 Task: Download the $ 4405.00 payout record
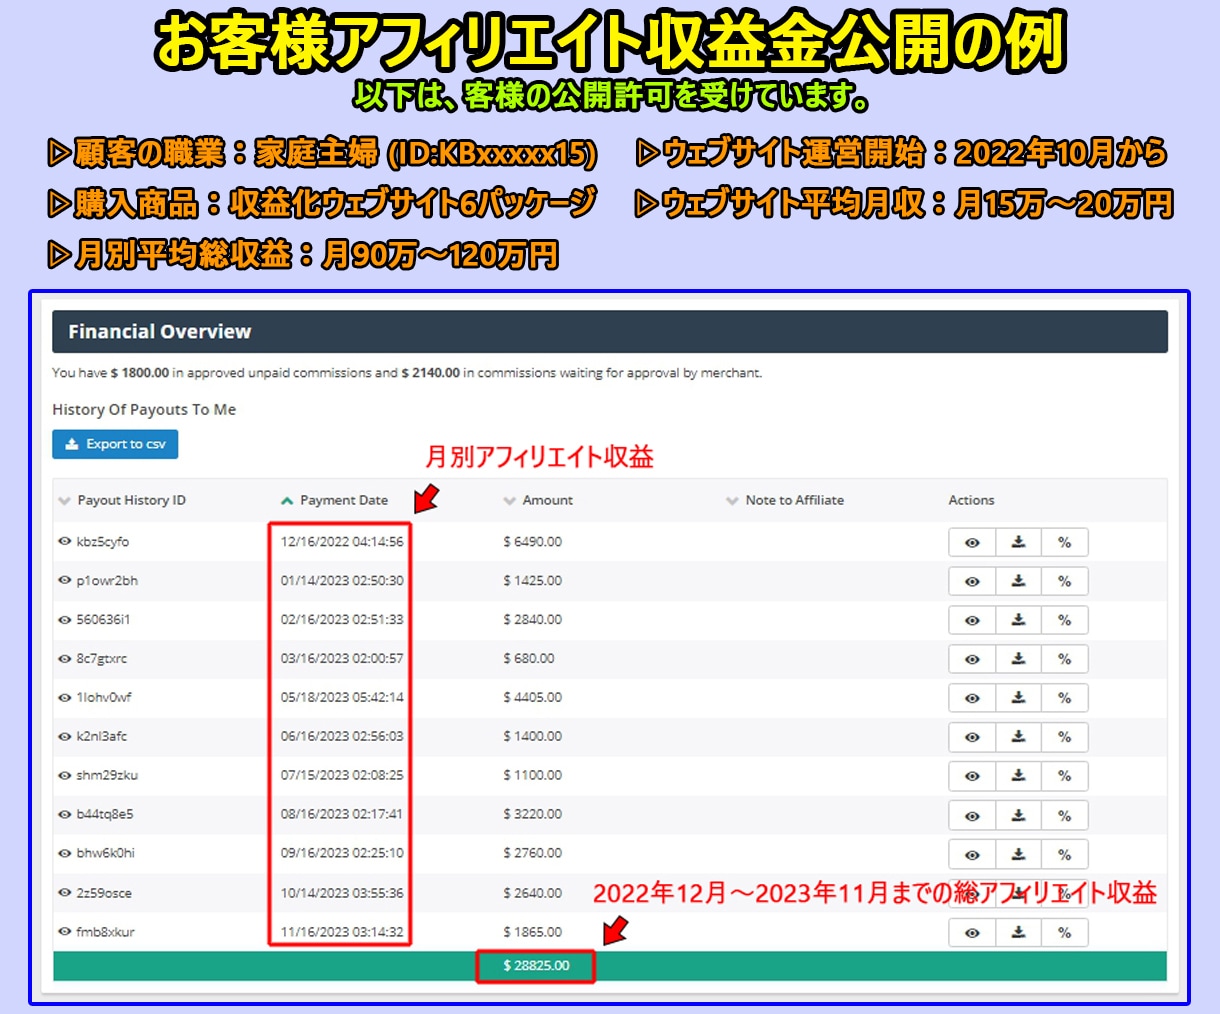pyautogui.click(x=1018, y=698)
